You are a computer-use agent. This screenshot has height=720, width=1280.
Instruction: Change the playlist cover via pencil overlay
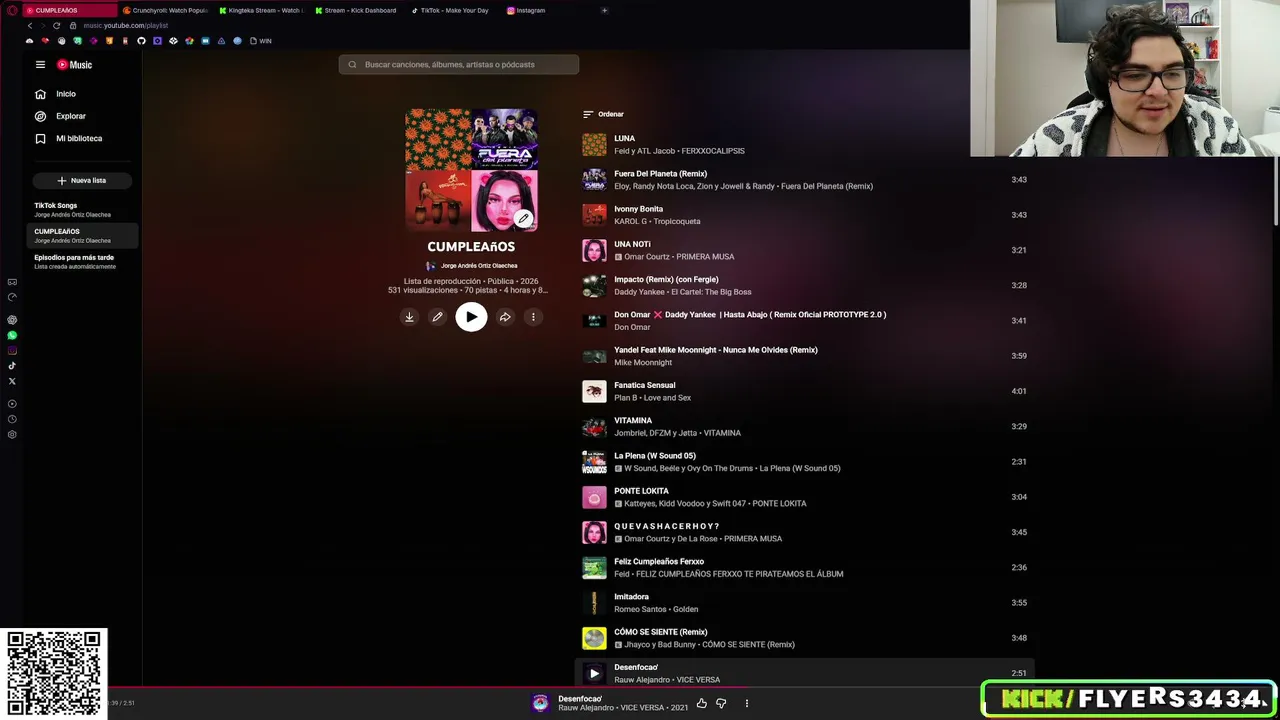[523, 218]
